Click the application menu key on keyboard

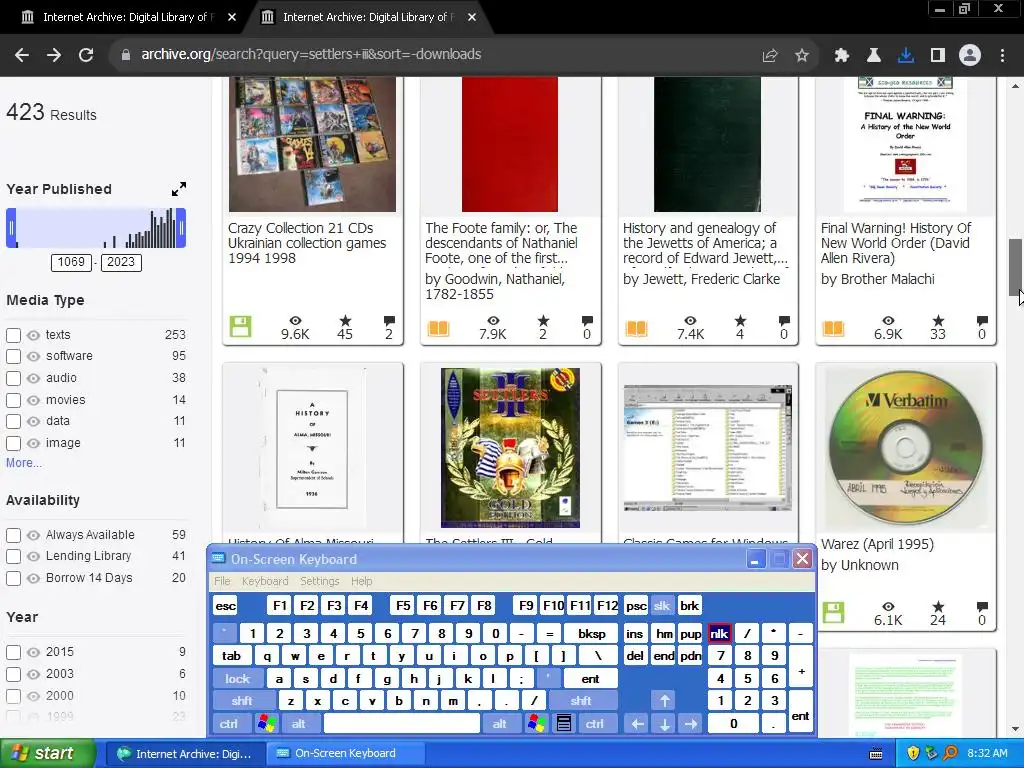(564, 724)
